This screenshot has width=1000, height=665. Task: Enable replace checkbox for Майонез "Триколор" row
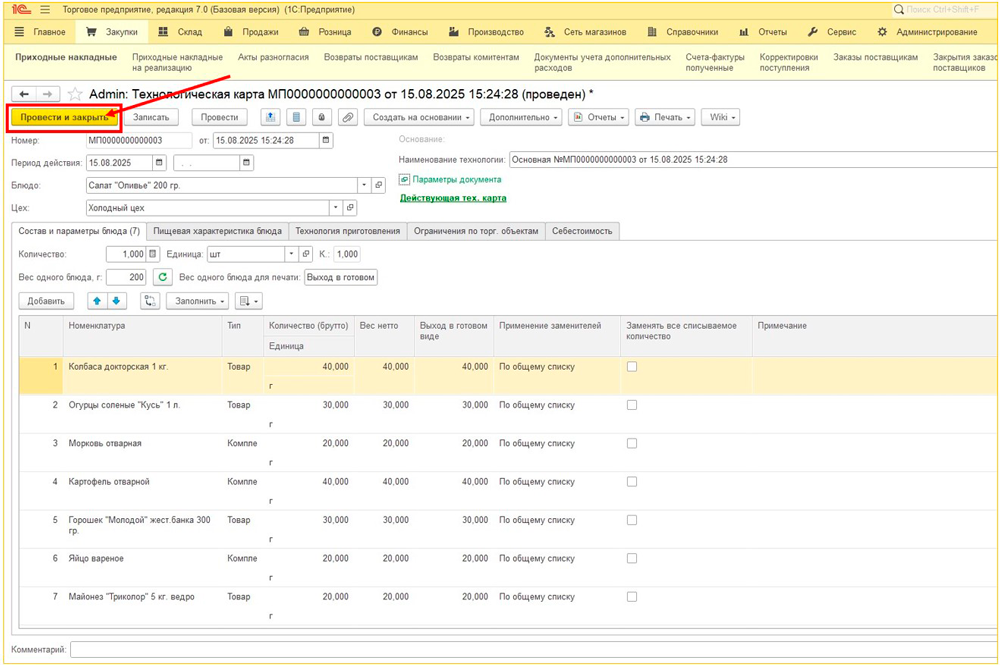point(631,597)
